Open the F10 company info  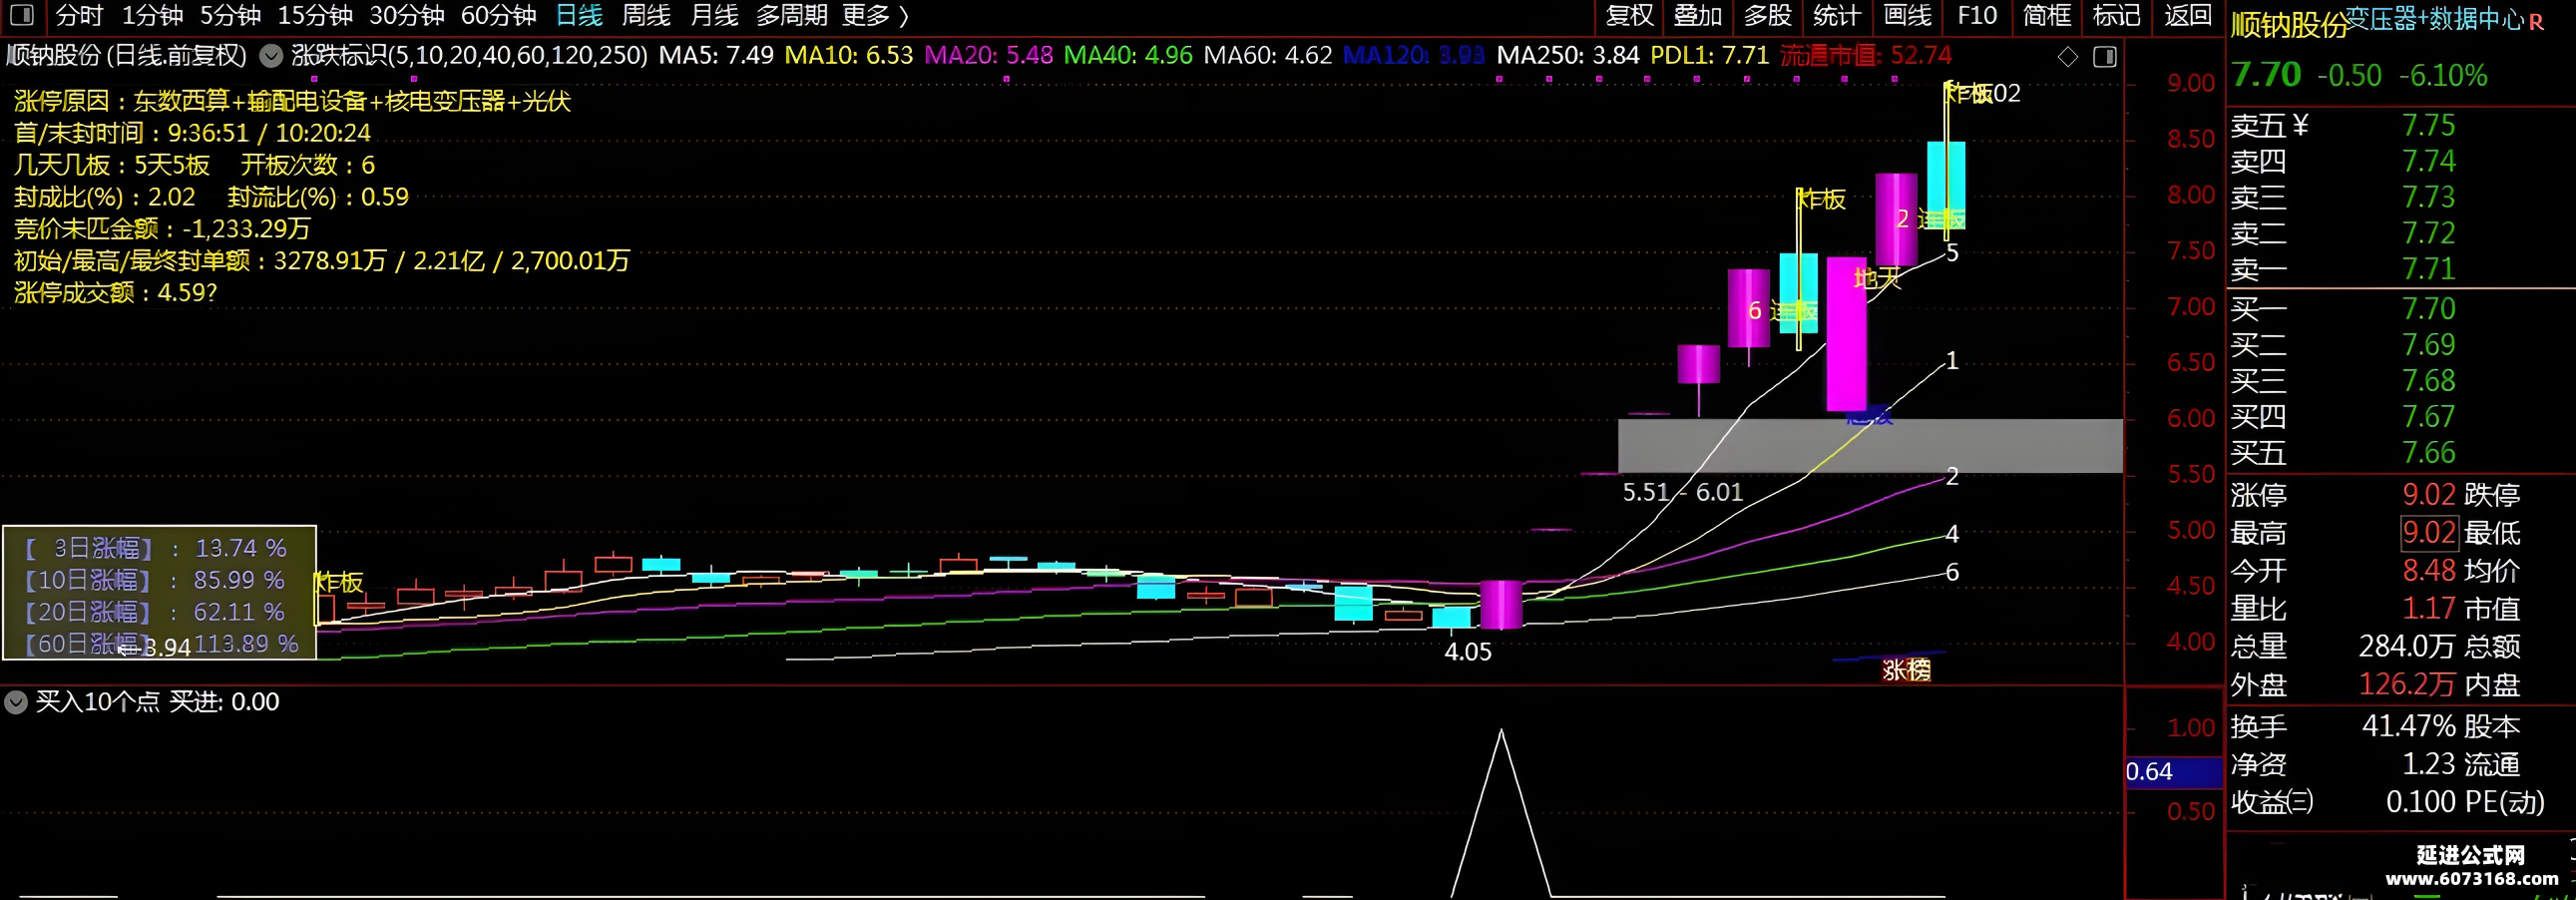[x=1977, y=16]
